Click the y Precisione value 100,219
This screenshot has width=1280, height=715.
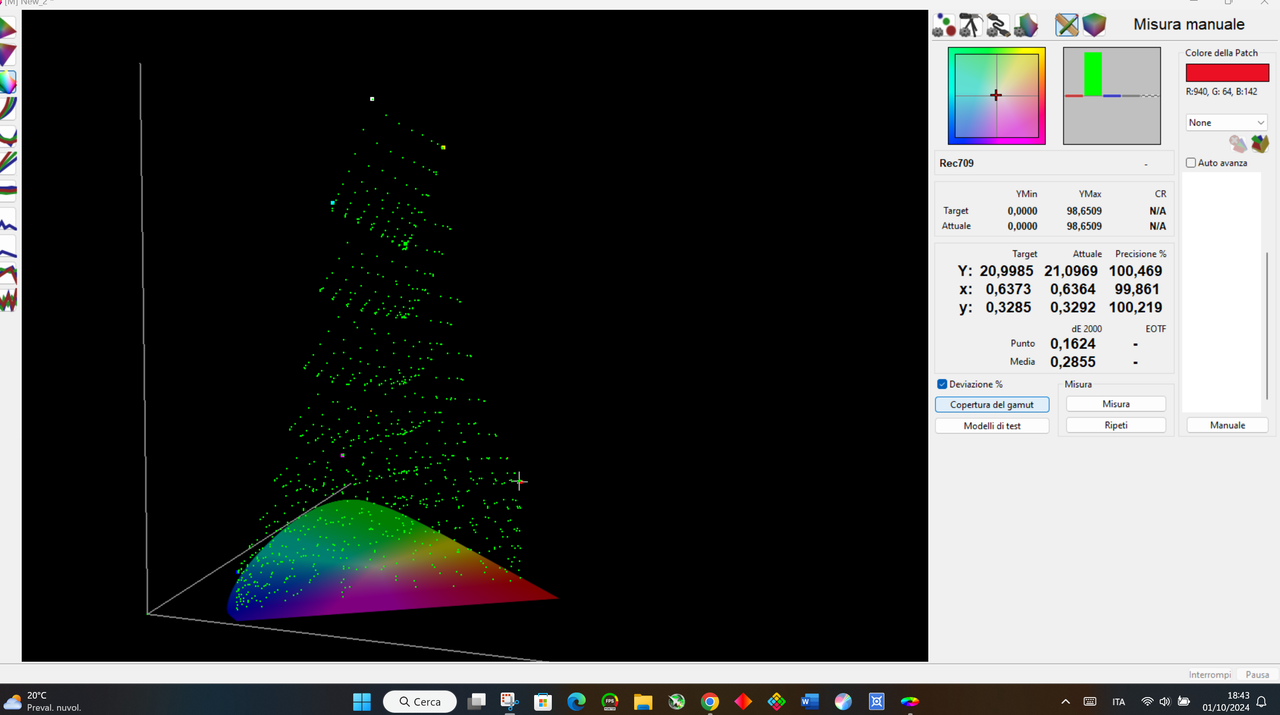tap(1135, 307)
